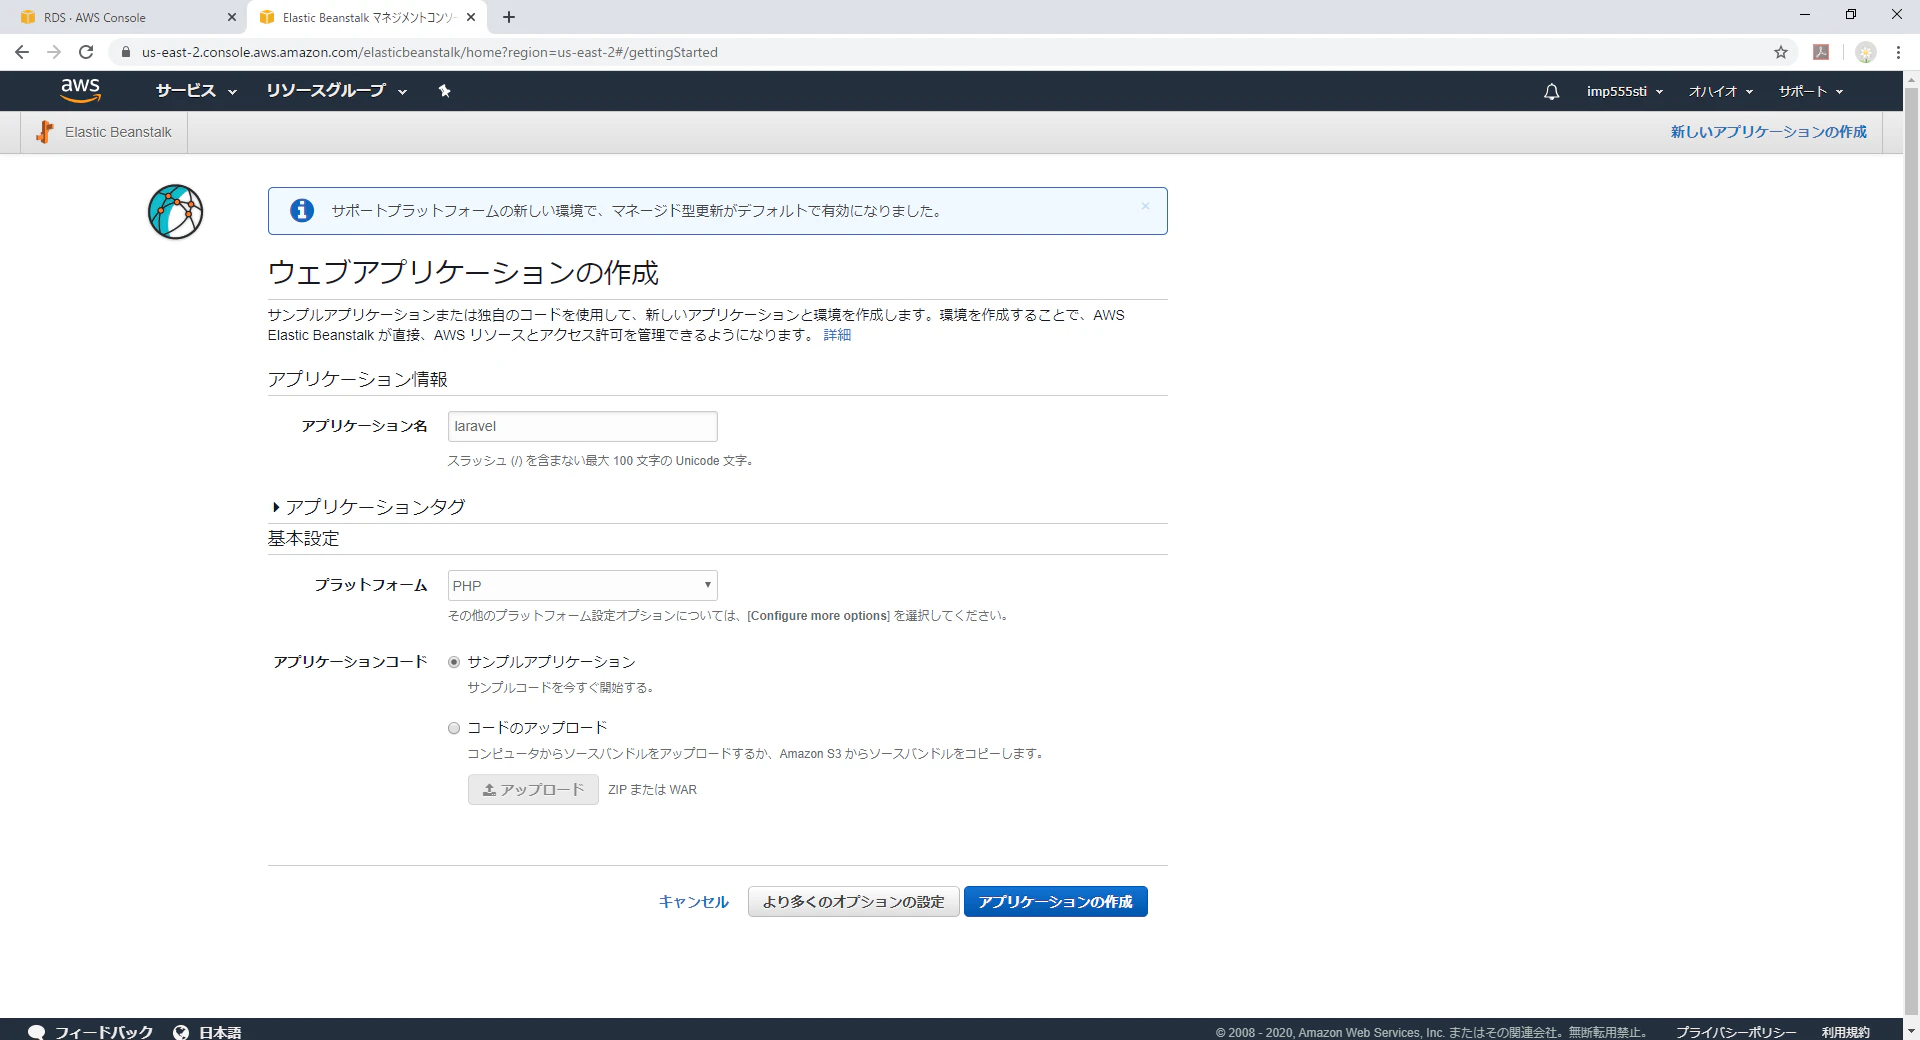Viewport: 1920px width, 1040px height.
Task: Bookmark this page with star icon
Action: [x=1781, y=52]
